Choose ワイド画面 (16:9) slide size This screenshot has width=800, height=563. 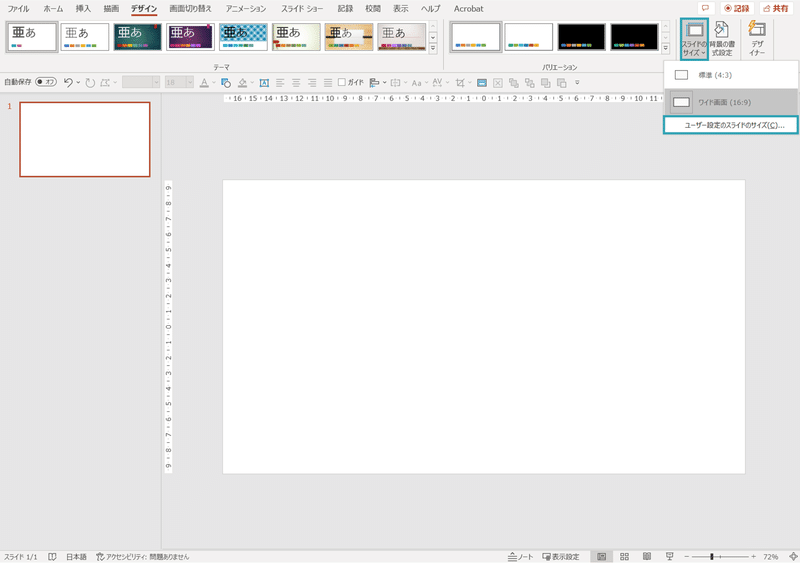(731, 102)
